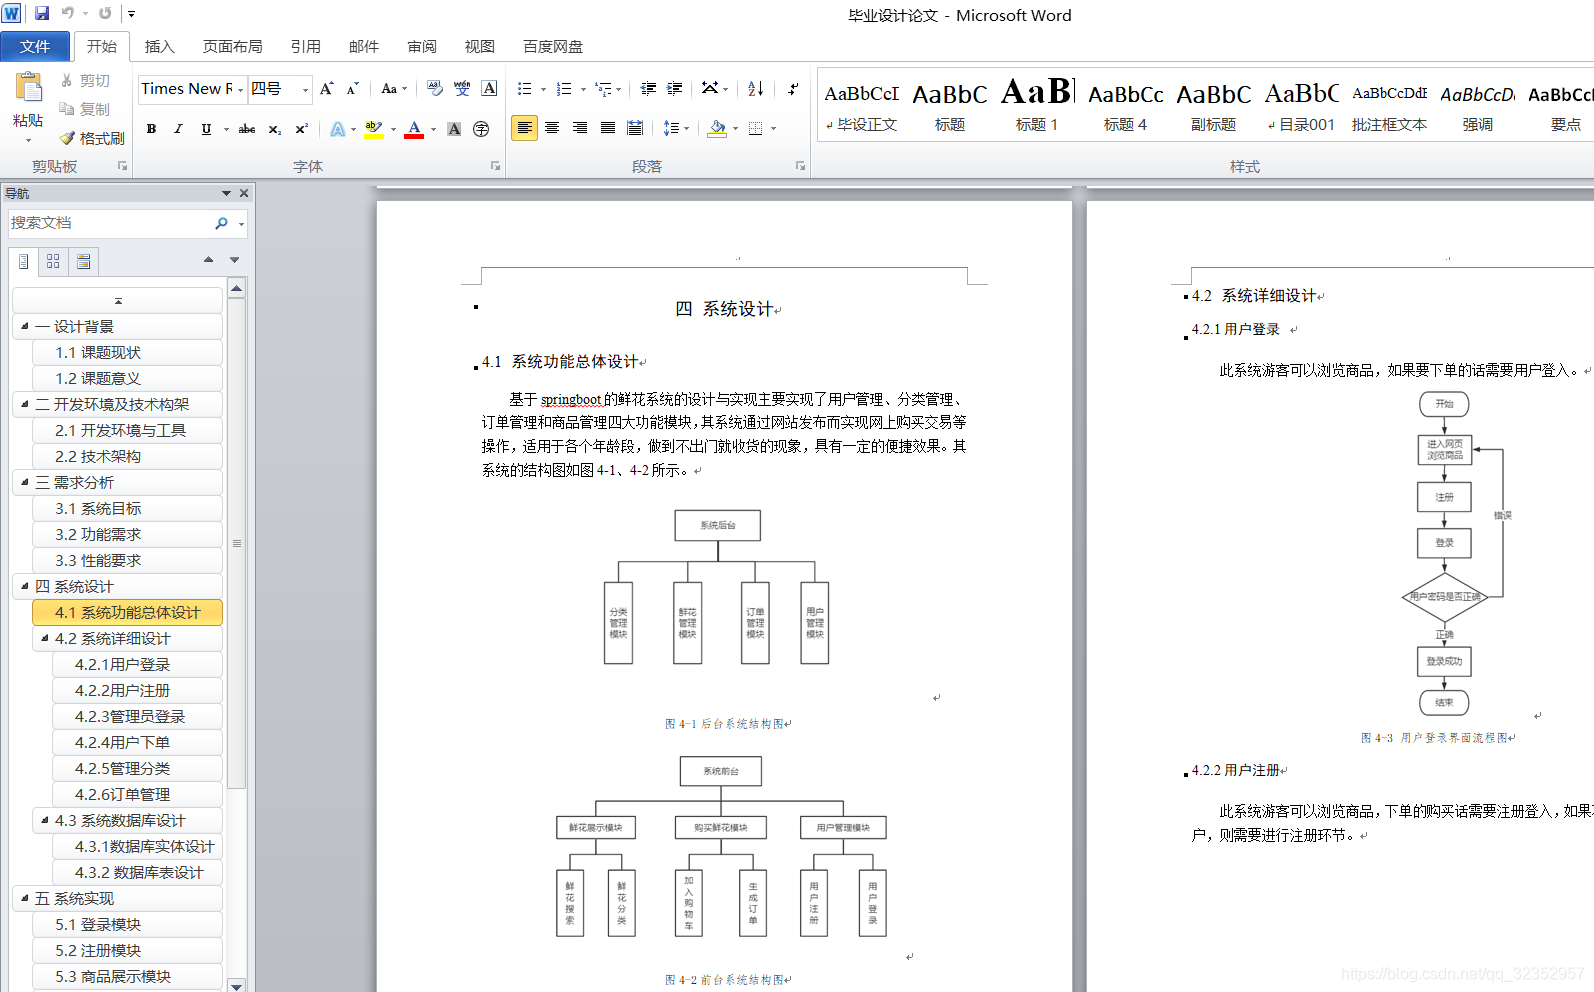Screen dimensions: 1594x992
Task: Open the Change Case (Aa) dropdown
Action: pyautogui.click(x=394, y=89)
